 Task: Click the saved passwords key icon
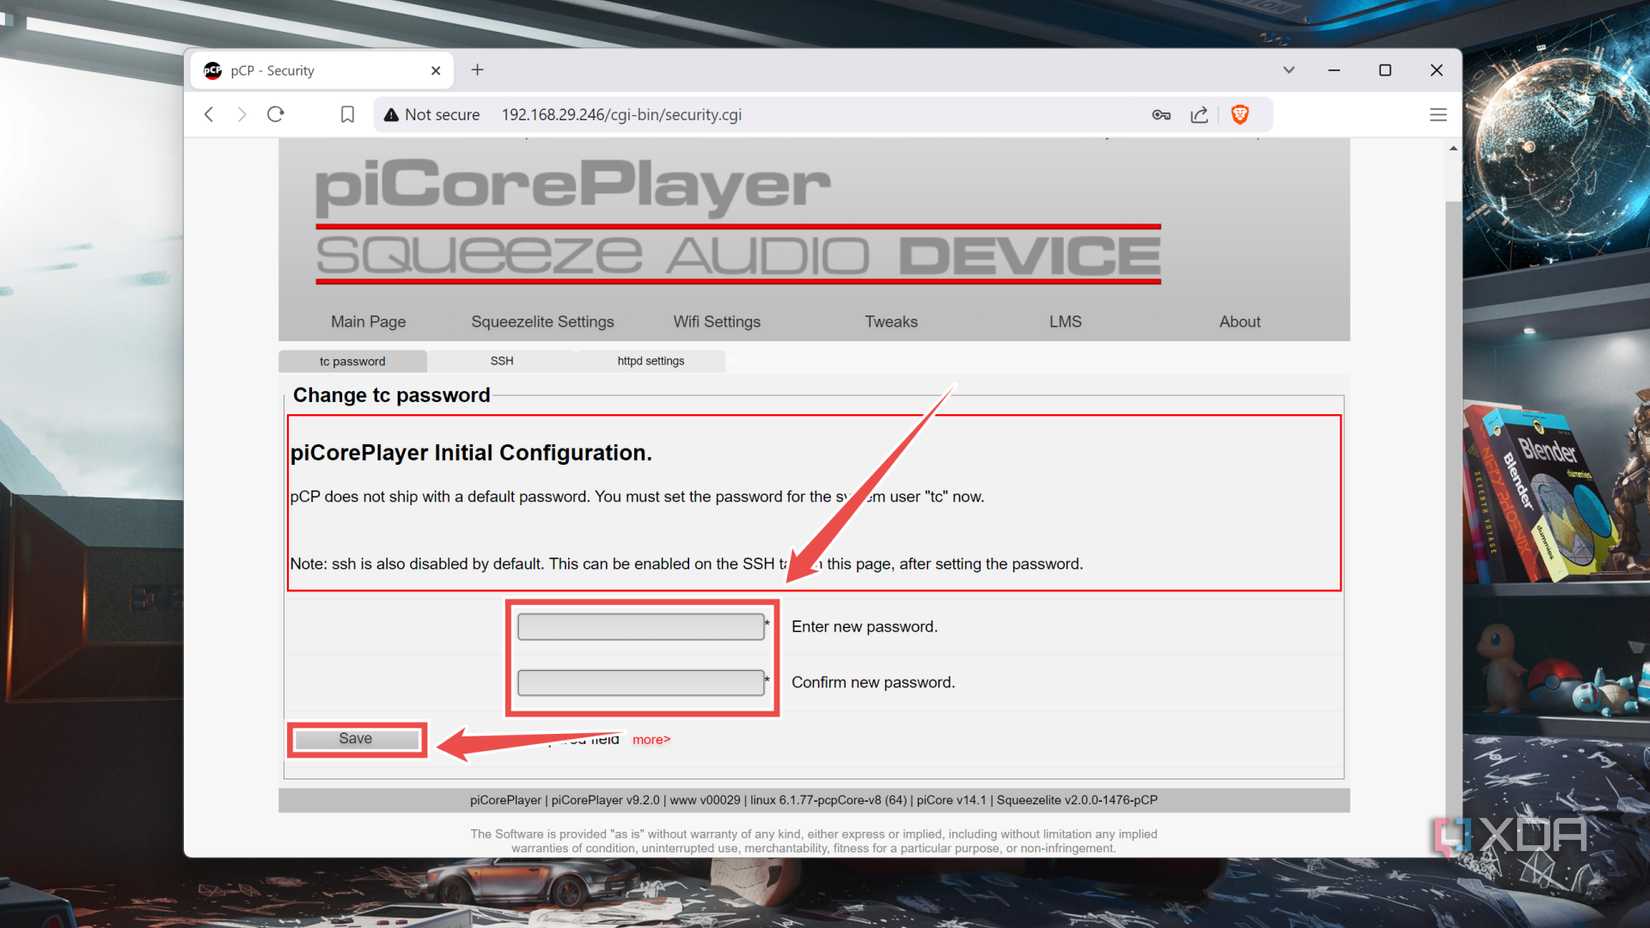tap(1161, 114)
